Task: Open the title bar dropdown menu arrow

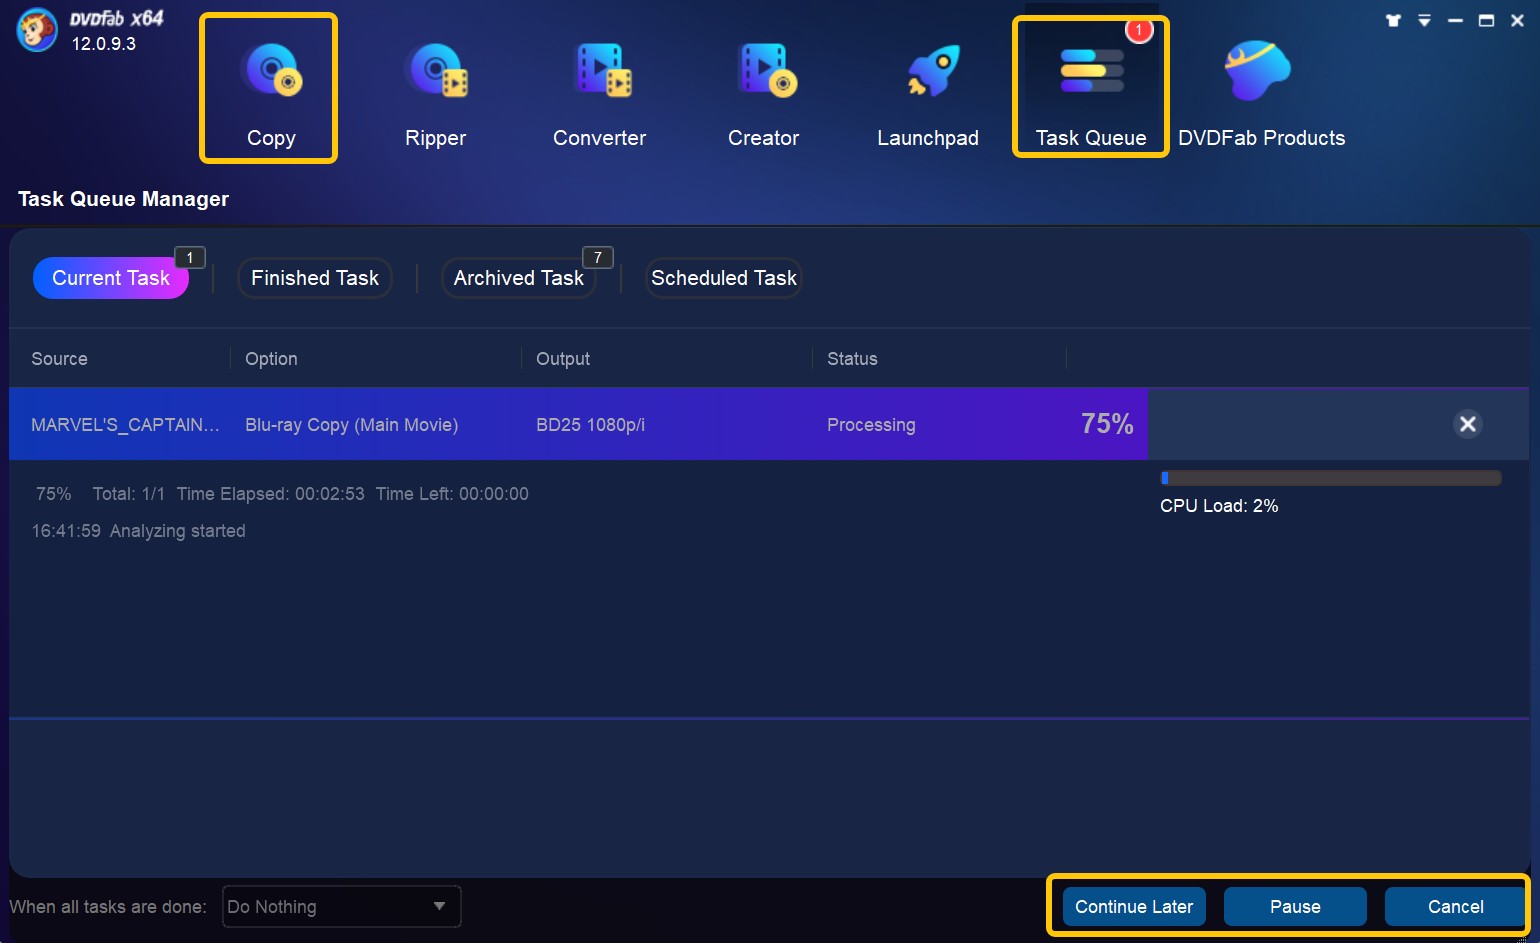Action: click(1424, 20)
